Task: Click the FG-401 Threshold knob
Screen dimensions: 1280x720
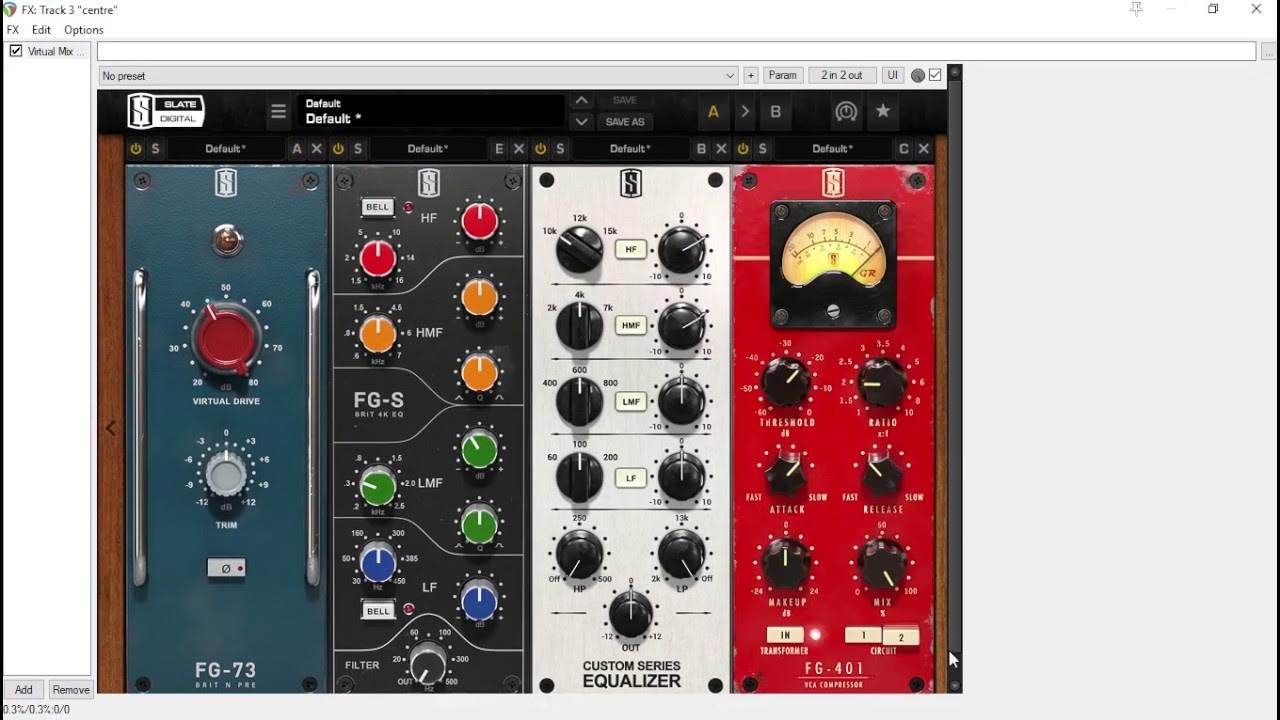Action: pos(786,383)
